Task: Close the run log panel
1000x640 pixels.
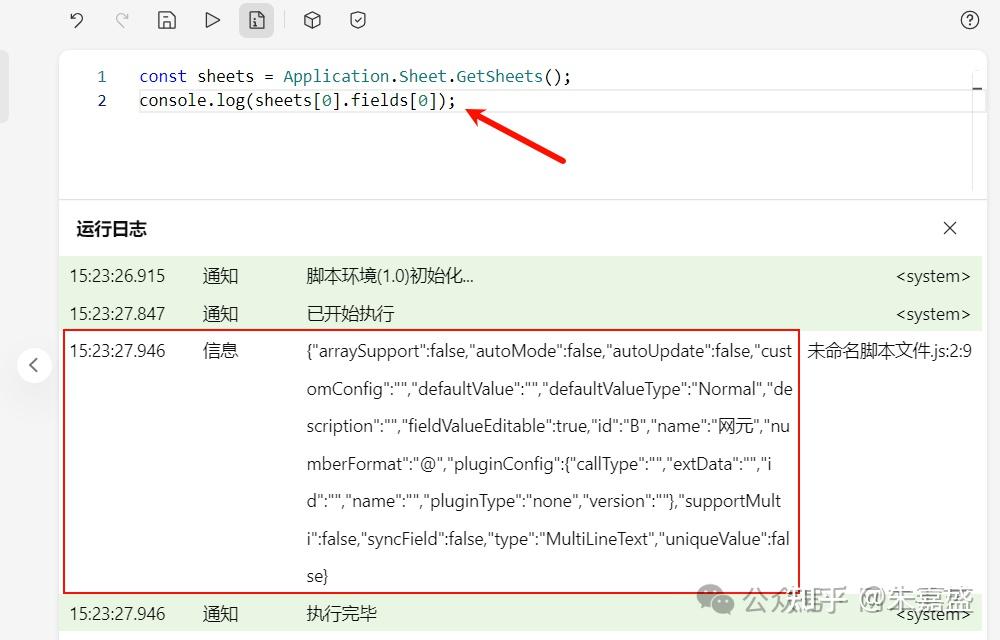Action: pos(950,228)
